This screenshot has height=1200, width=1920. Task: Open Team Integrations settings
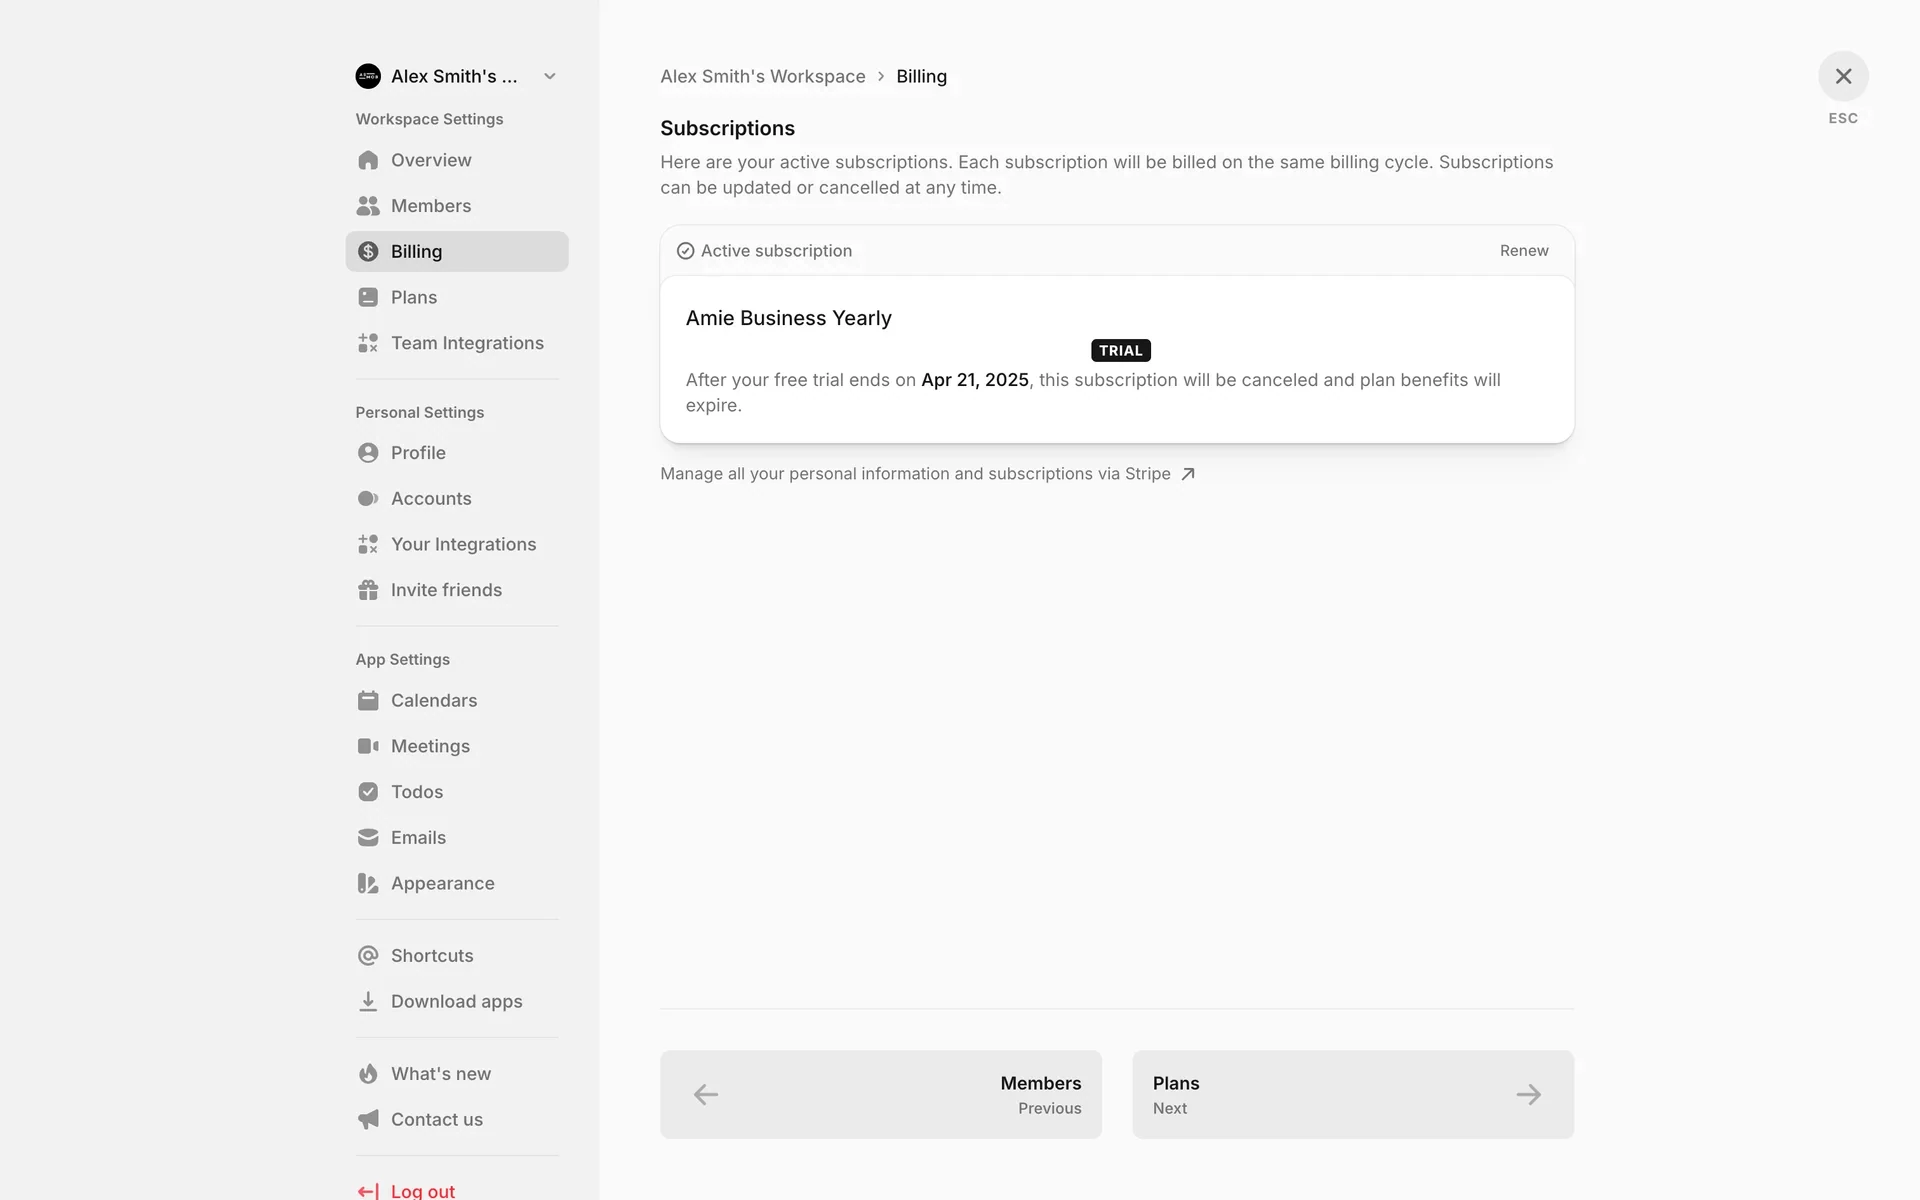tap(457, 343)
